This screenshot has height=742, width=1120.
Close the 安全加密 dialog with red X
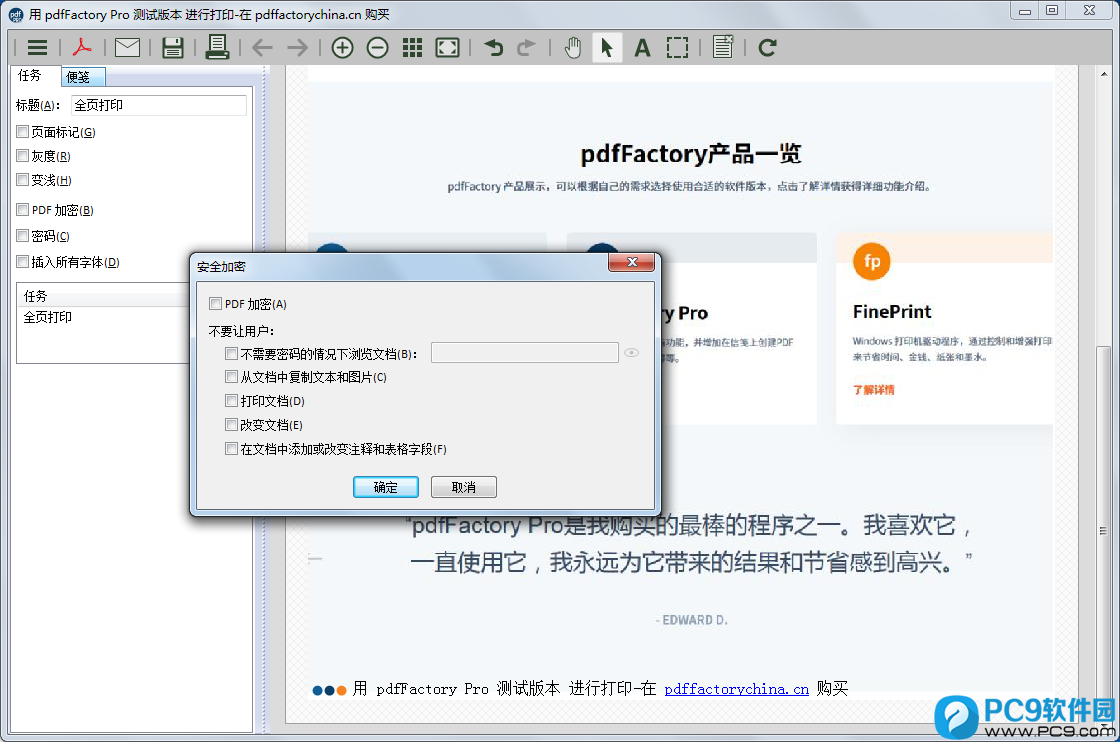point(631,262)
